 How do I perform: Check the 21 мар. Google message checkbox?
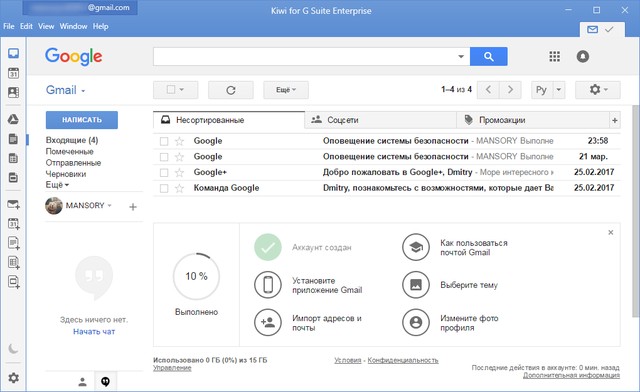(164, 157)
